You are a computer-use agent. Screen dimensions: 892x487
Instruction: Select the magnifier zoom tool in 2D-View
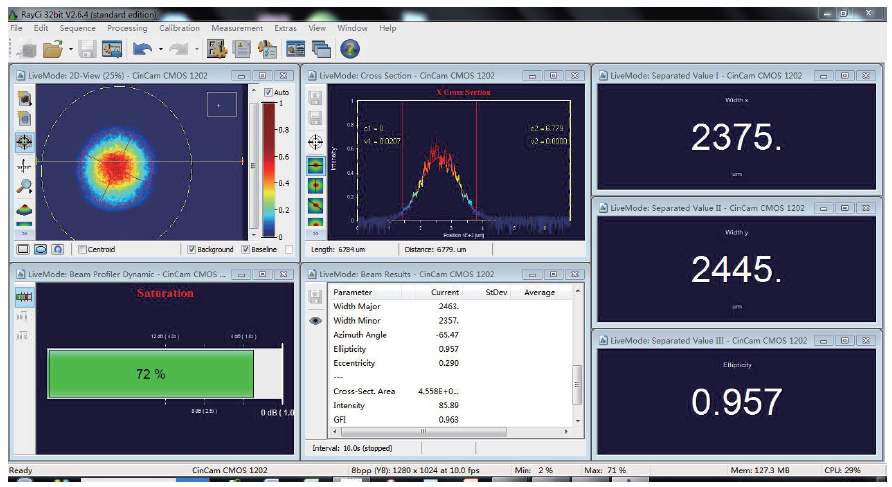tap(24, 187)
